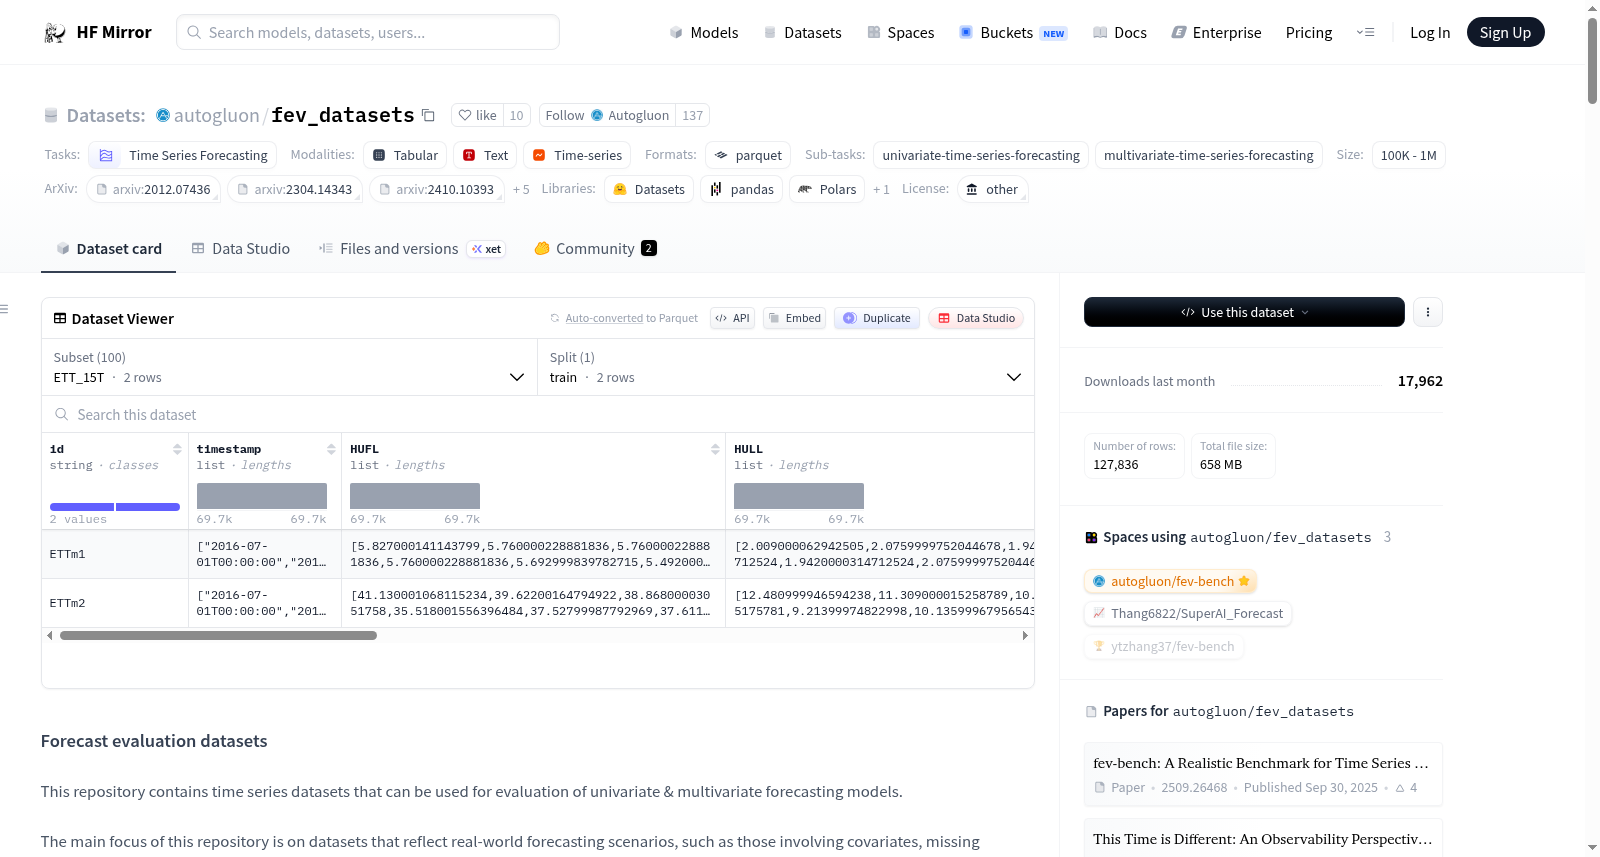Click the upvote triangle on fev-bench paper
Viewport: 1600px width, 857px height.
(x=1400, y=788)
